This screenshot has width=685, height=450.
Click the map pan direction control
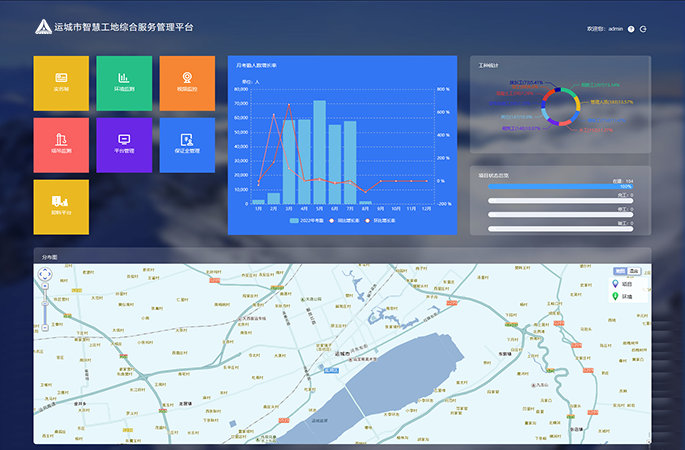[x=45, y=274]
